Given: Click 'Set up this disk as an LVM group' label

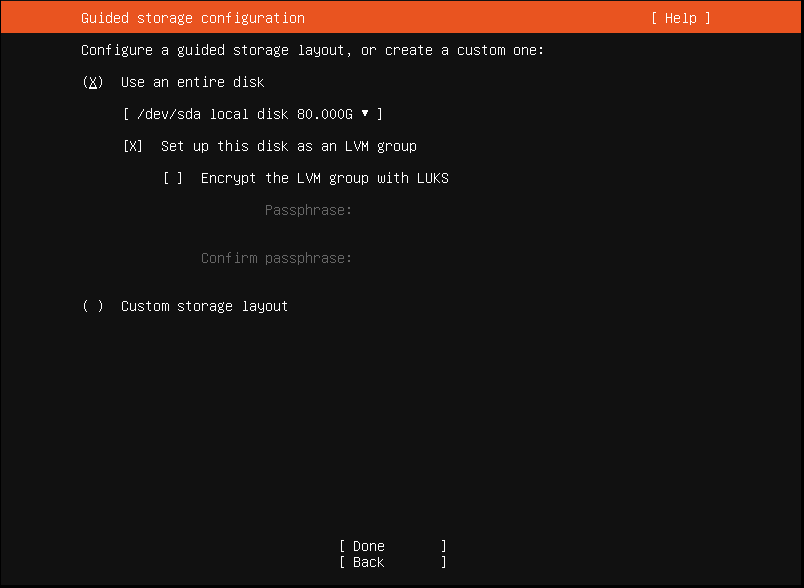Looking at the screenshot, I should click(x=288, y=146).
